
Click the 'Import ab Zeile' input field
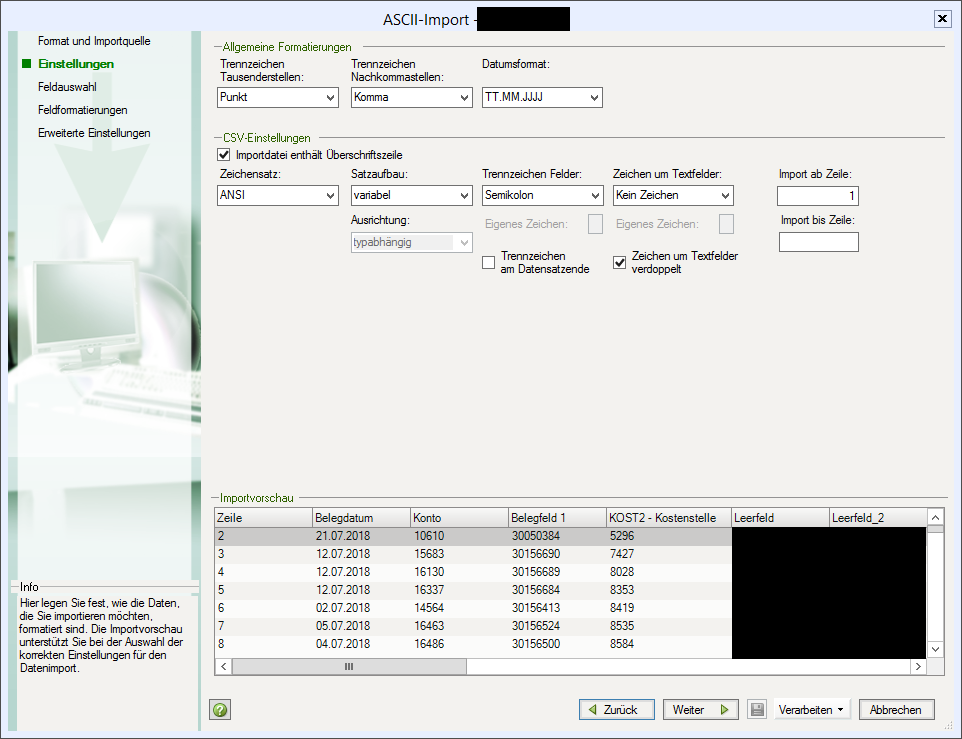pyautogui.click(x=818, y=196)
